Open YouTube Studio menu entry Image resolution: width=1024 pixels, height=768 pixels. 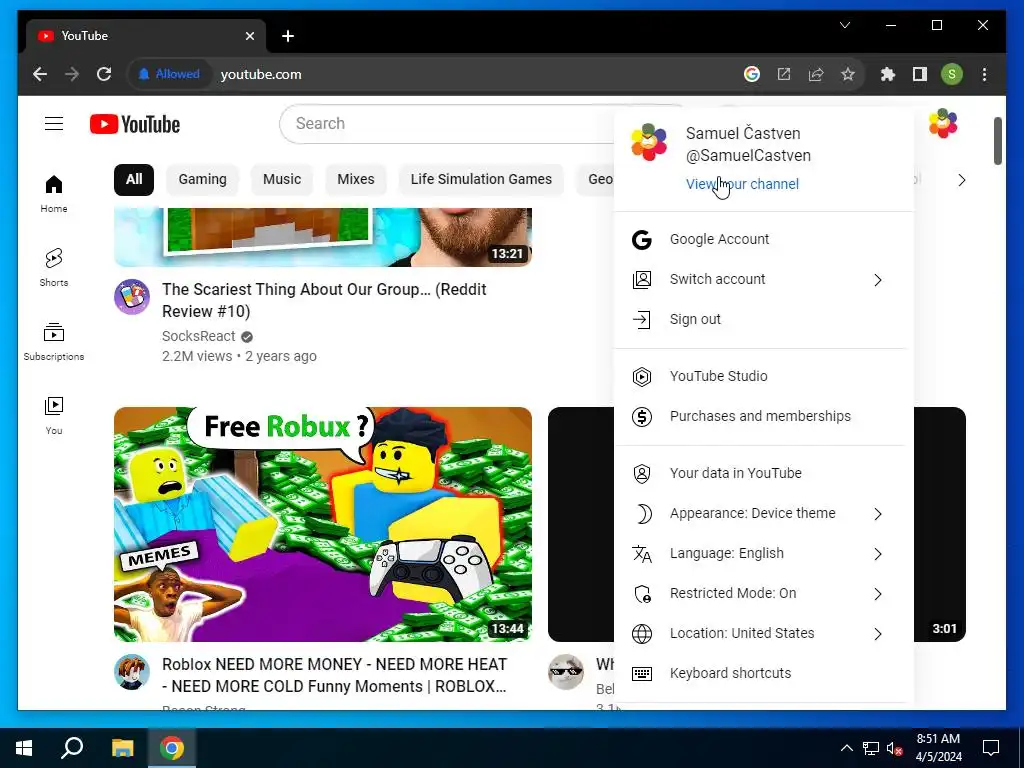[761, 377]
